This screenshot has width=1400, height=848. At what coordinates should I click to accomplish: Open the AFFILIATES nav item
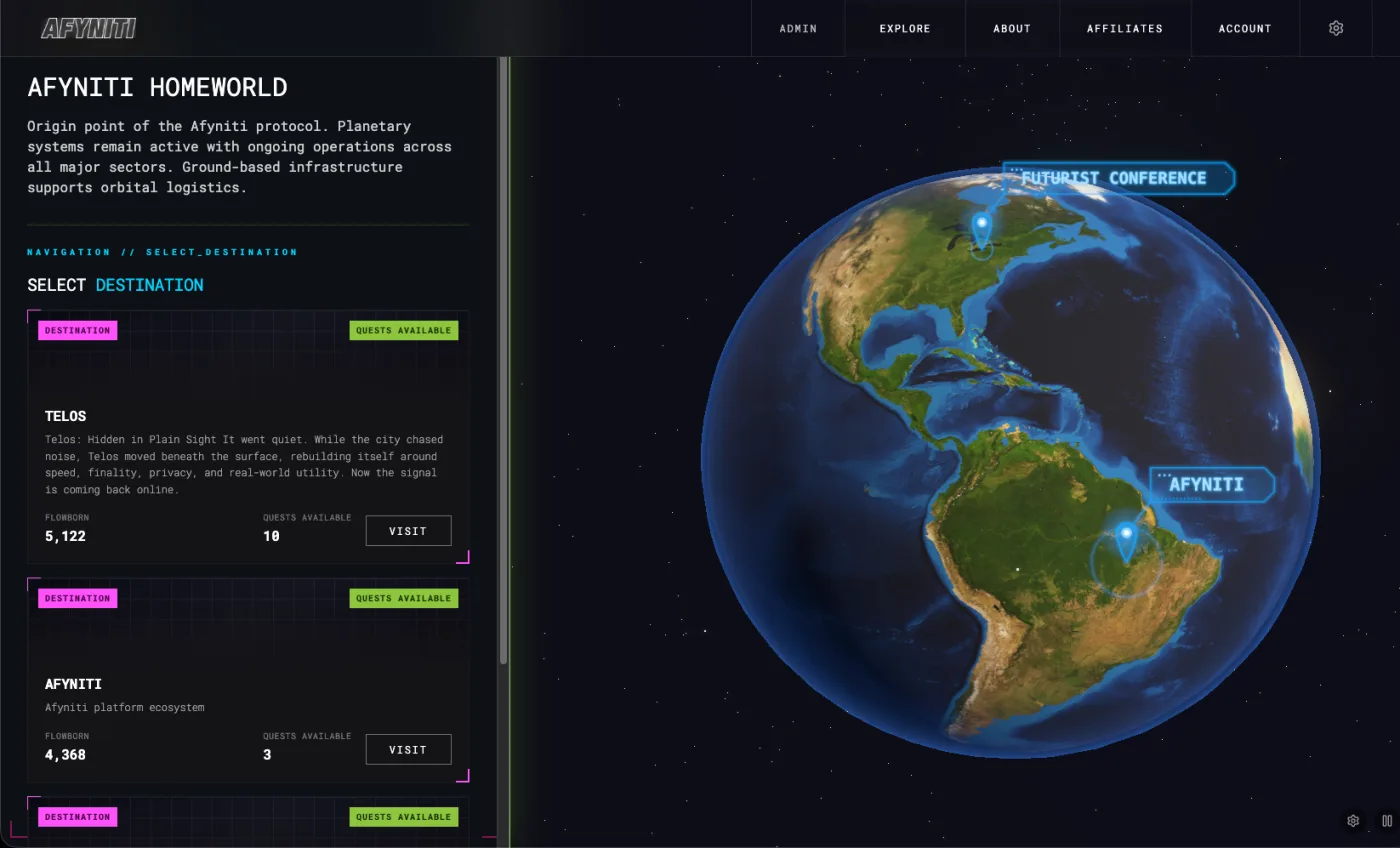point(1125,28)
